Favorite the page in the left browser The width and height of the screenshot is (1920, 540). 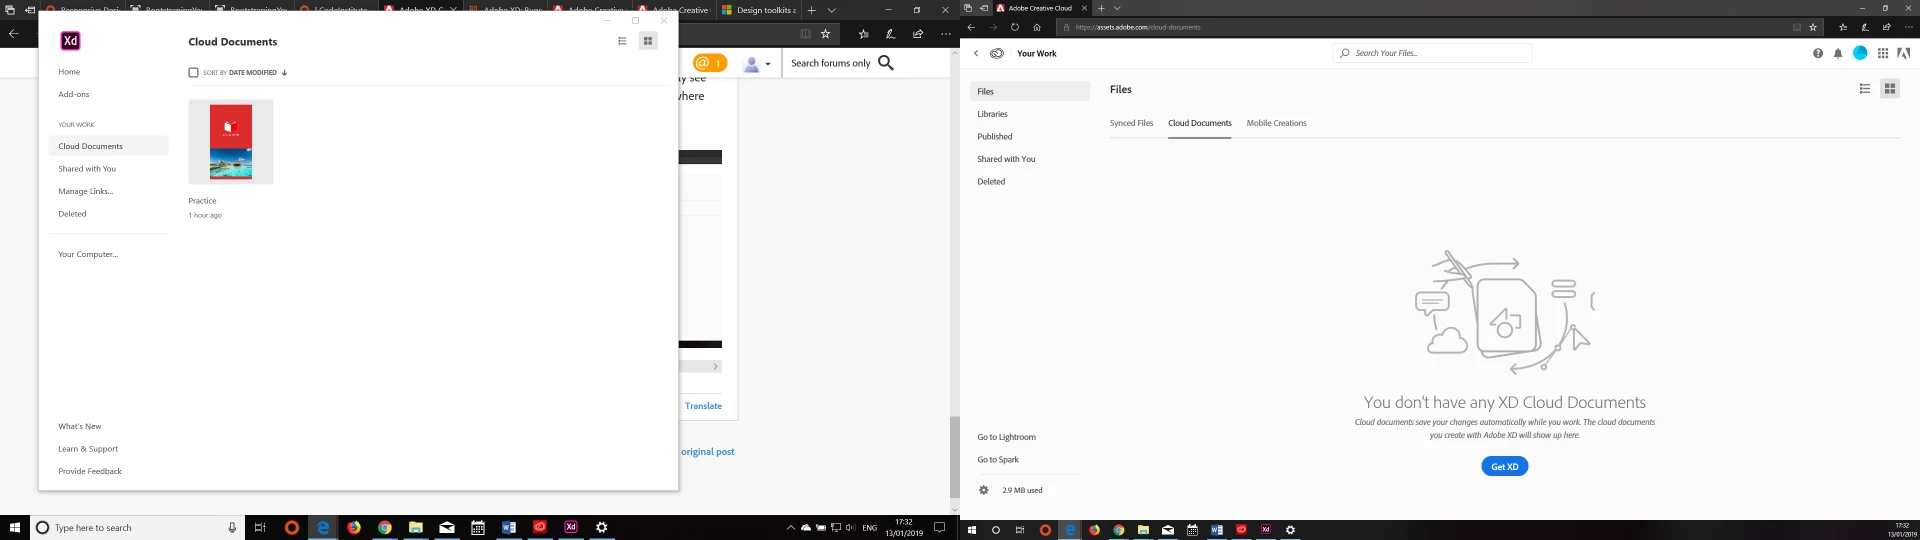pos(825,34)
